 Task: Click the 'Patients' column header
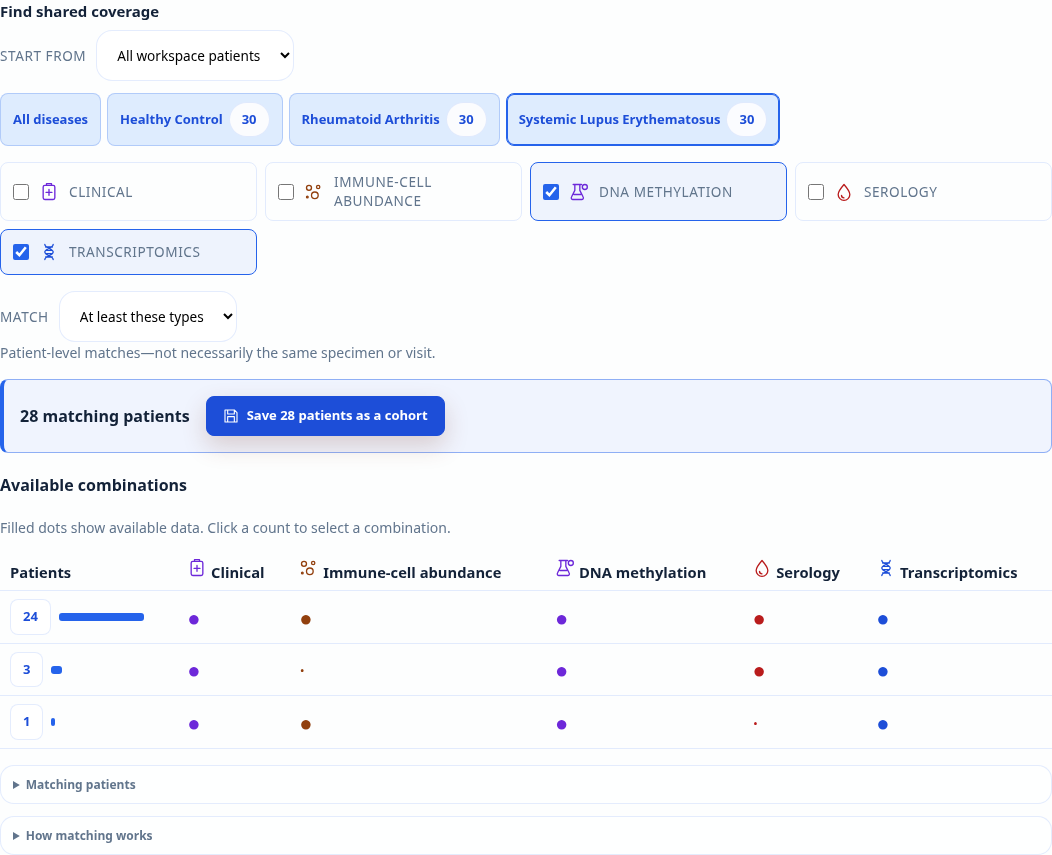click(40, 572)
